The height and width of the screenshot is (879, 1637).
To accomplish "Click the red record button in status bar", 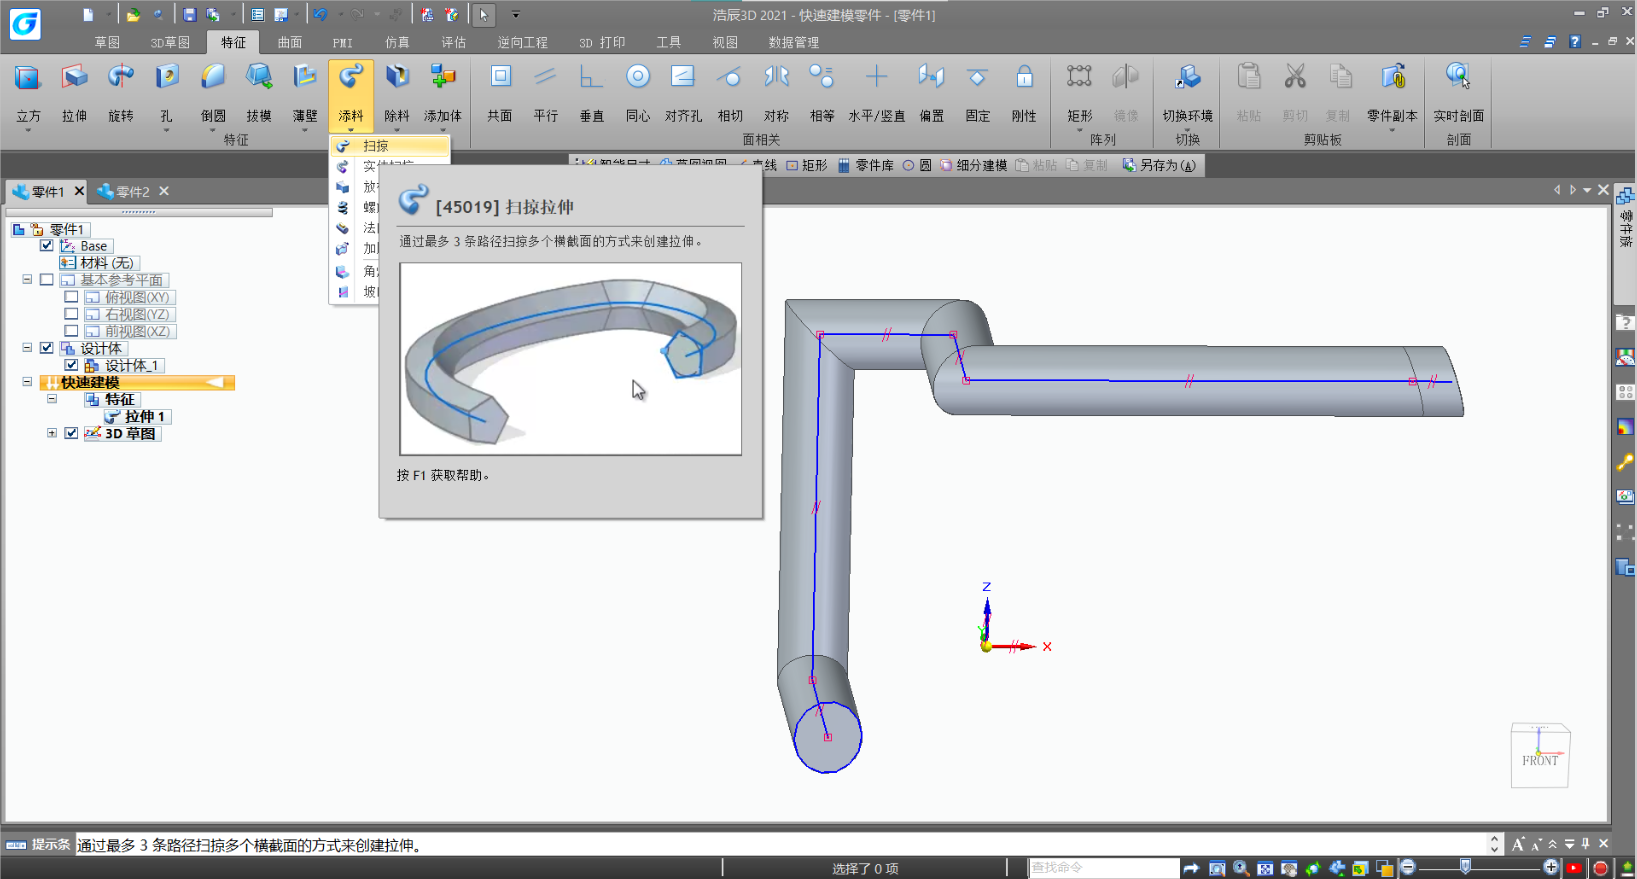I will 1600,868.
